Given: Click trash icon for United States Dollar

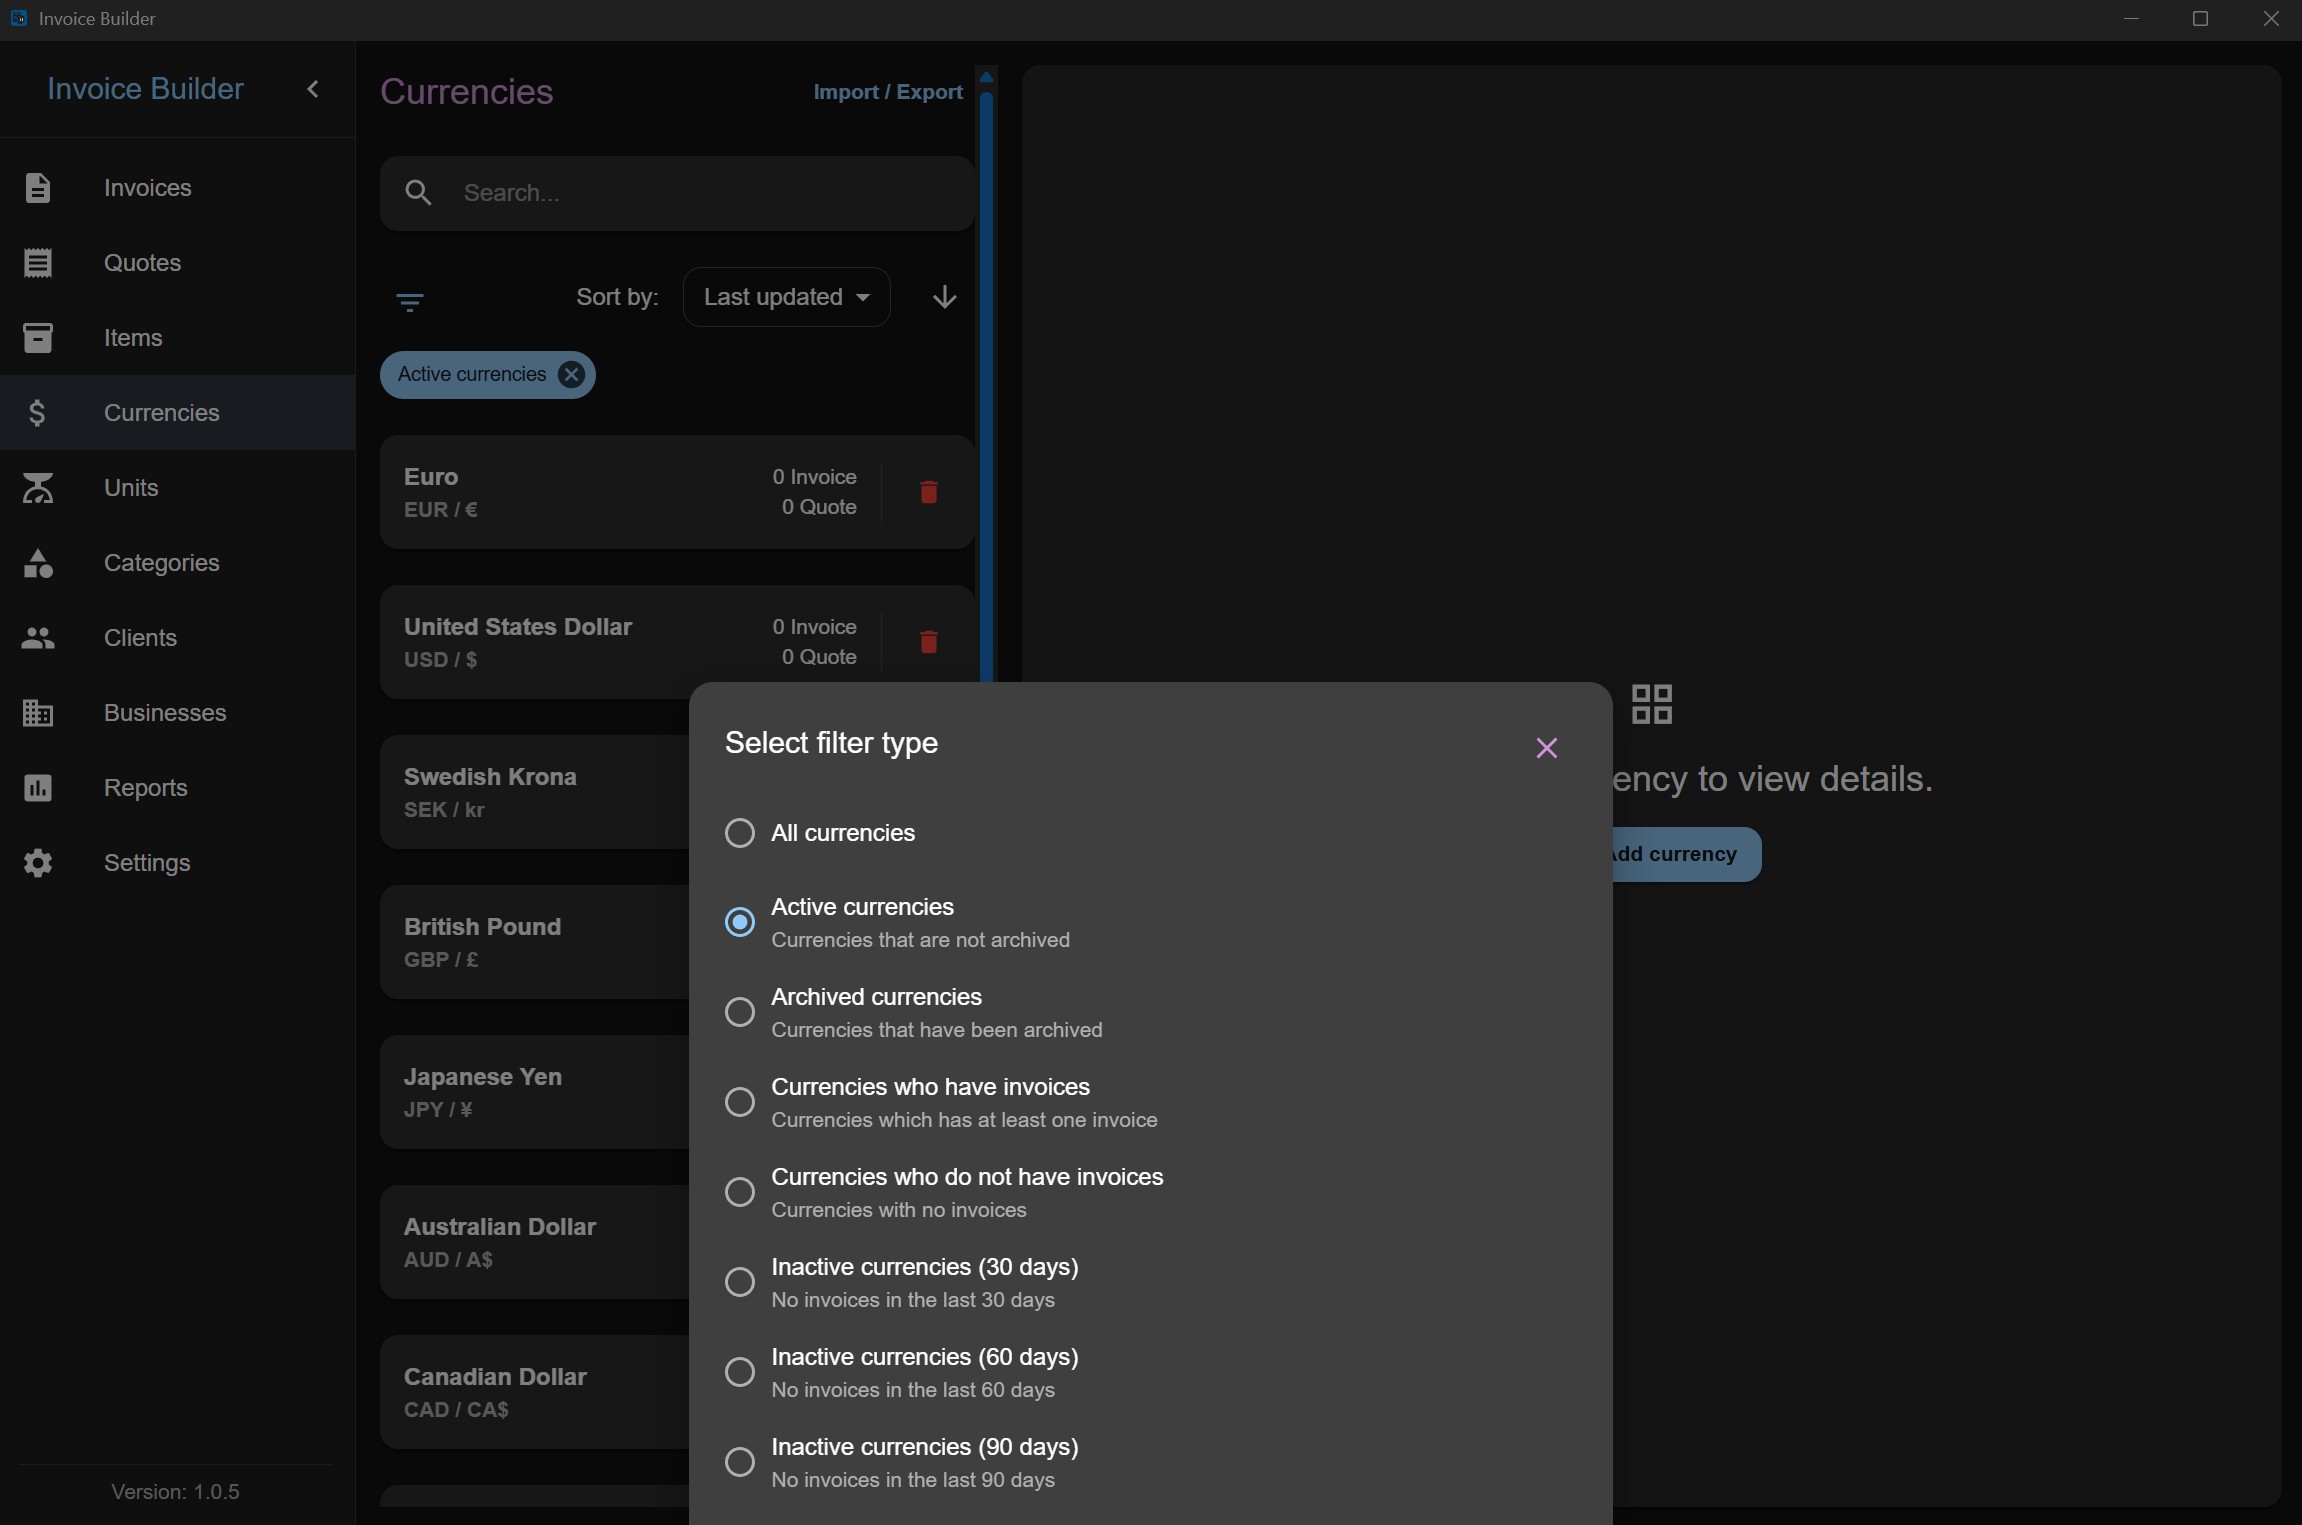Looking at the screenshot, I should point(928,642).
